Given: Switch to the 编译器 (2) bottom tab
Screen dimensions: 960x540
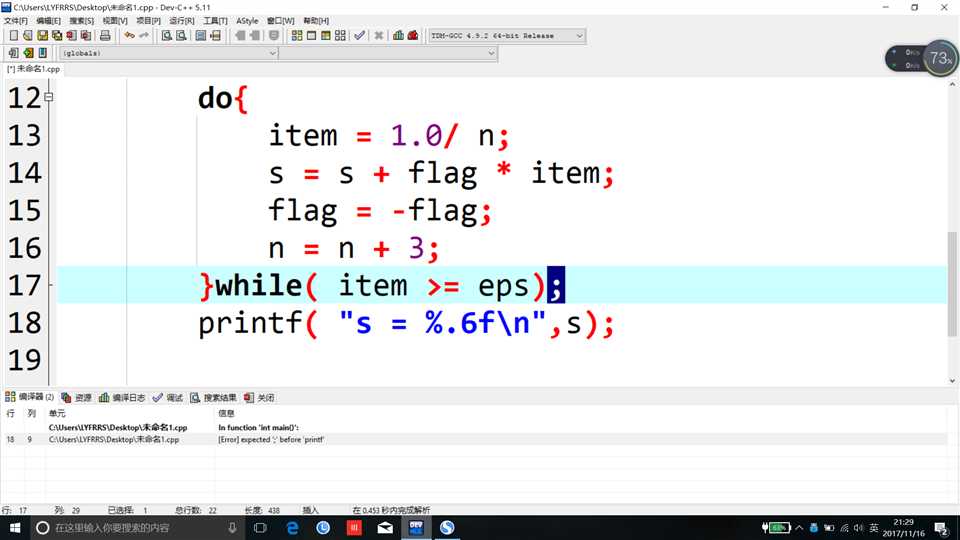Looking at the screenshot, I should [29, 397].
